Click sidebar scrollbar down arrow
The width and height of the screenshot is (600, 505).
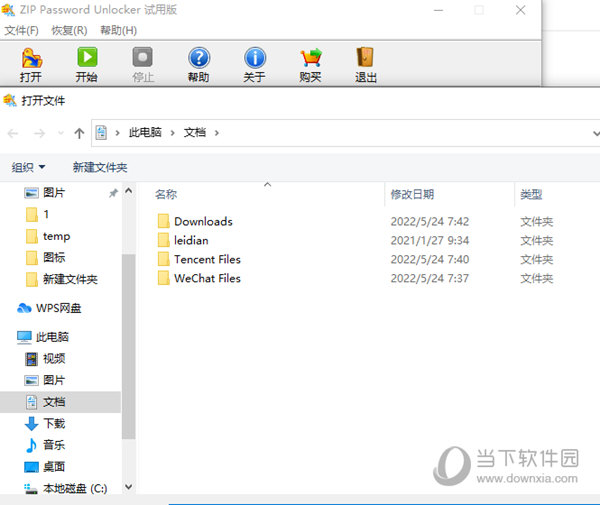tap(129, 487)
